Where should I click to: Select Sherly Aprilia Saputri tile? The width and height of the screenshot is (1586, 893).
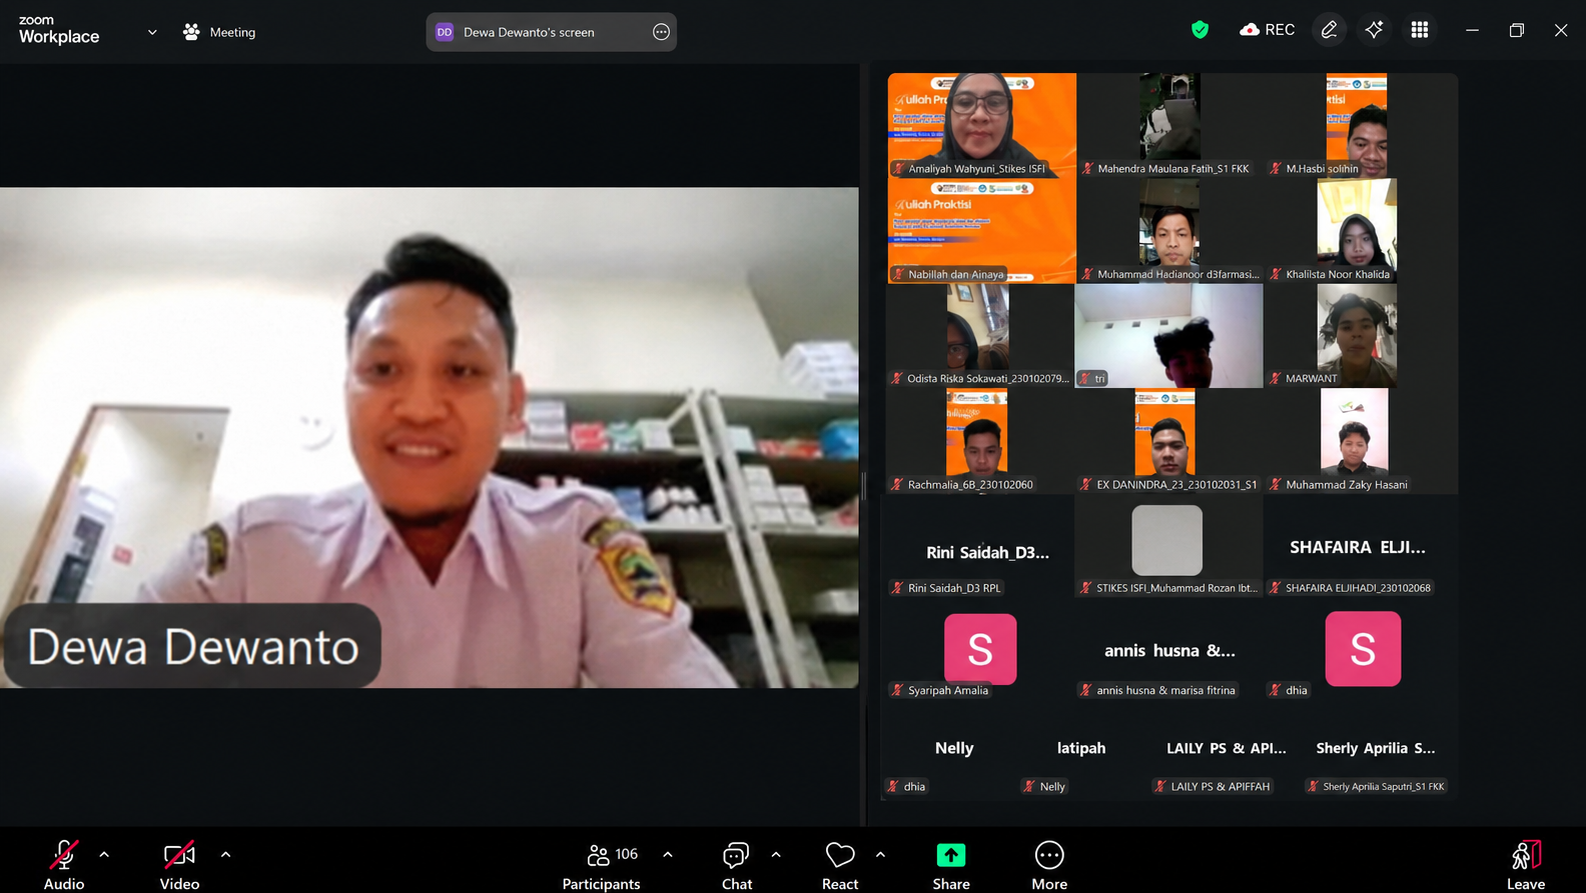pos(1376,765)
